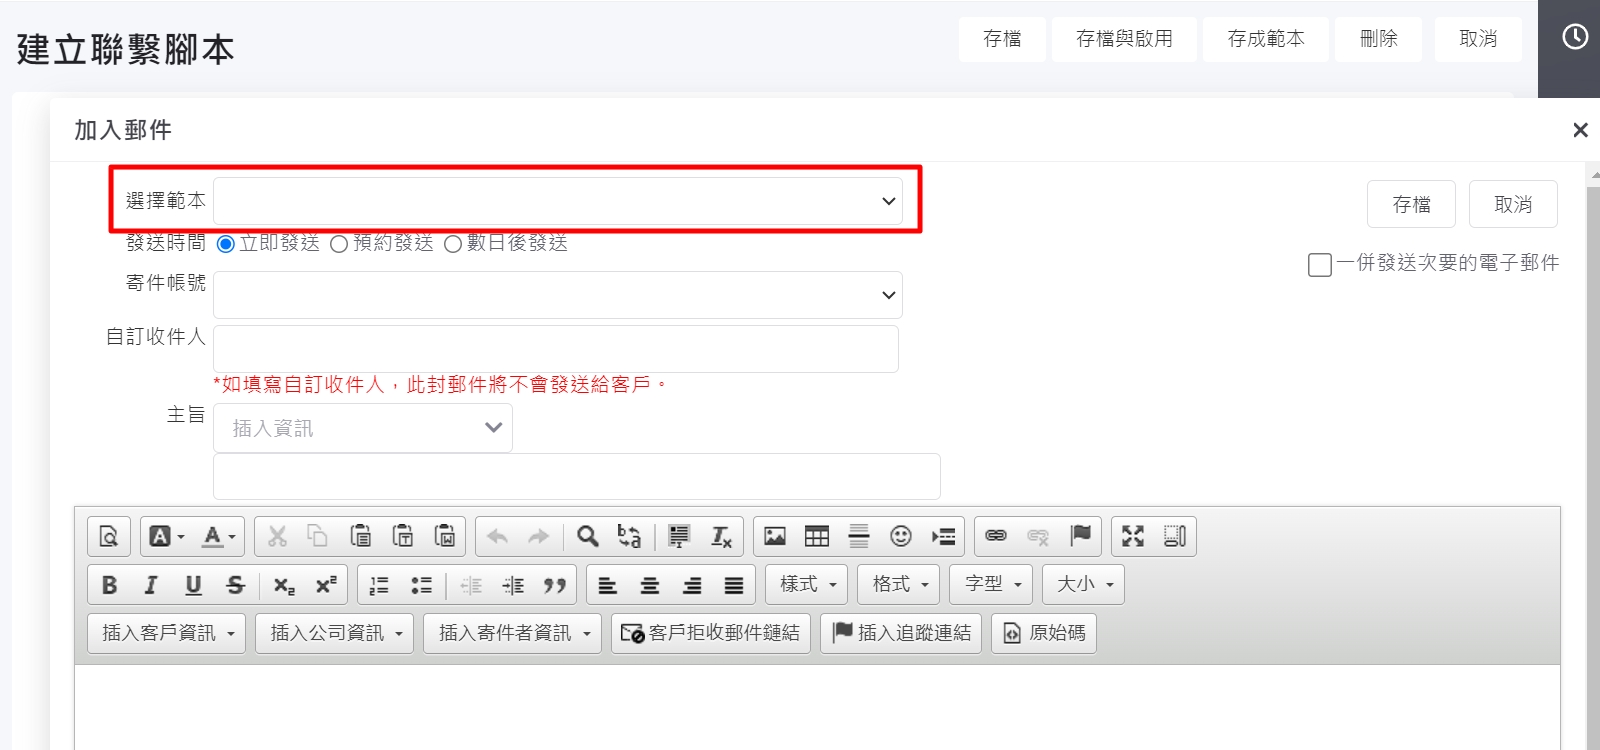Click the insert link icon
The width and height of the screenshot is (1600, 750).
996,537
